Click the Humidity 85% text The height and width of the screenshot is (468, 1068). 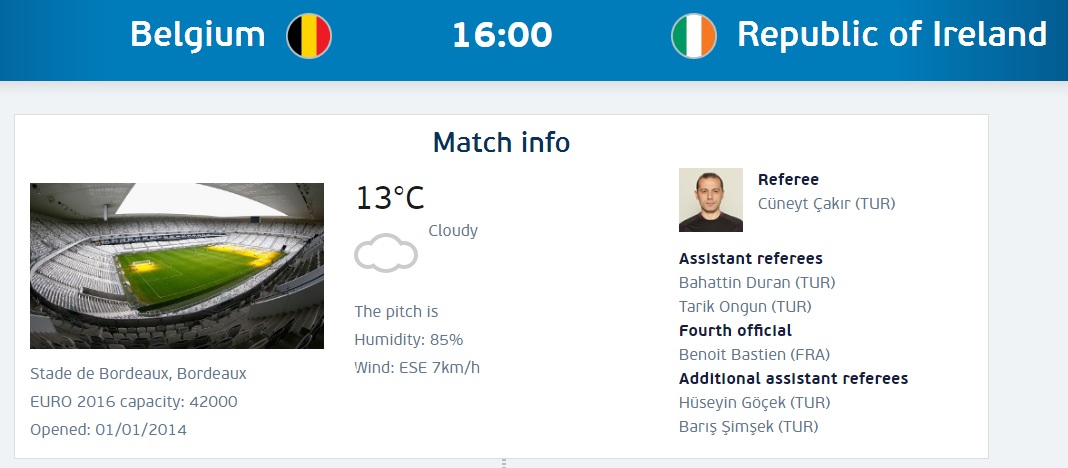point(409,340)
